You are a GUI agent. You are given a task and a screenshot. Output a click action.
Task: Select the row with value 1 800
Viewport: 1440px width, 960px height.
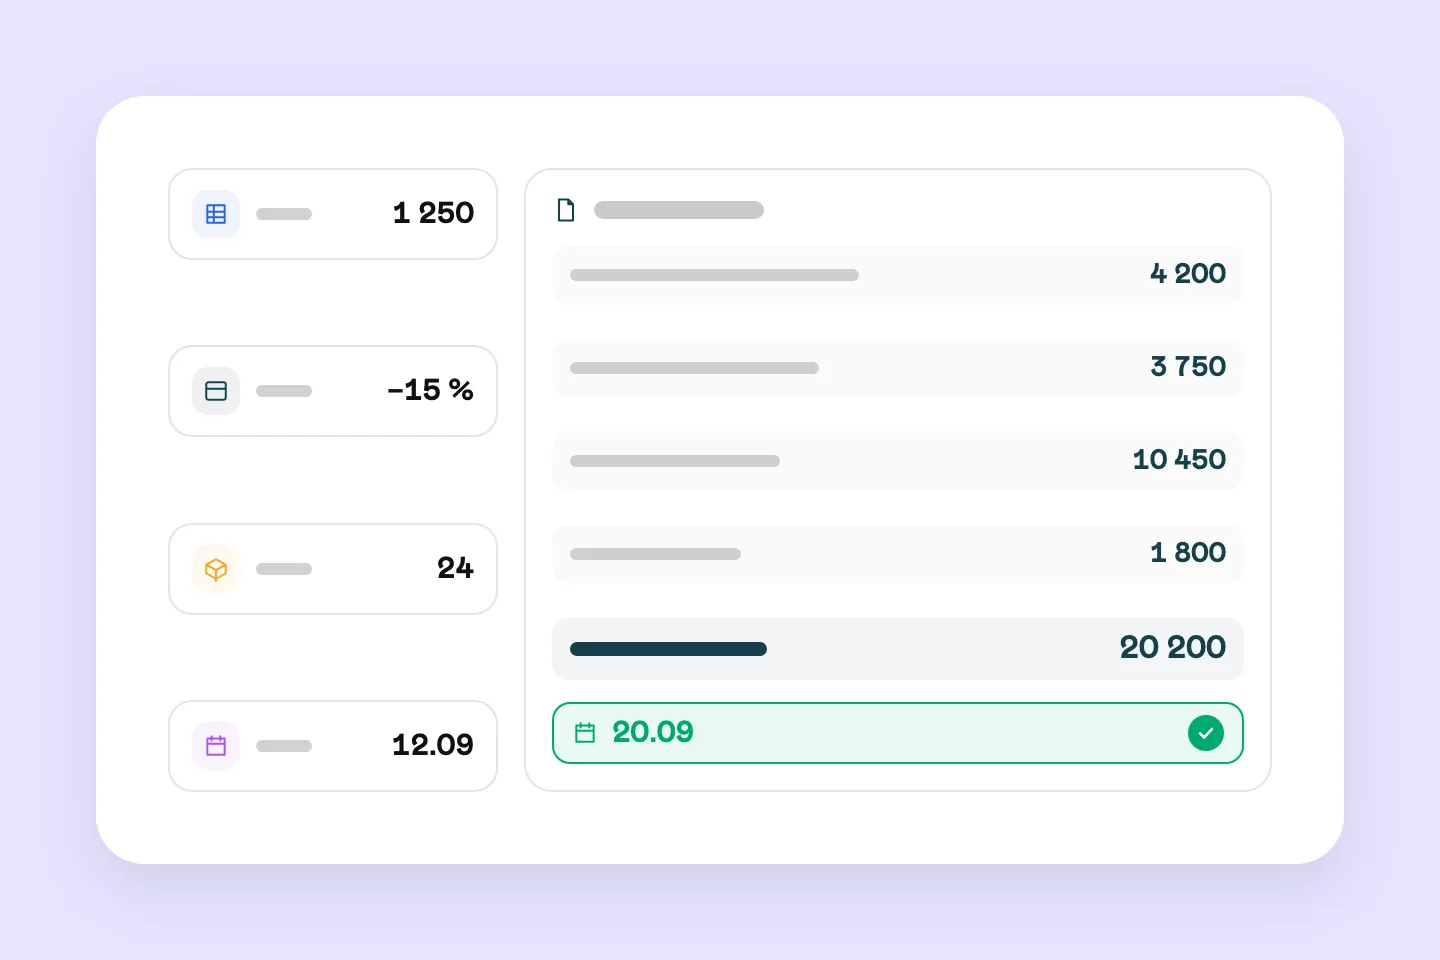pyautogui.click(x=898, y=553)
